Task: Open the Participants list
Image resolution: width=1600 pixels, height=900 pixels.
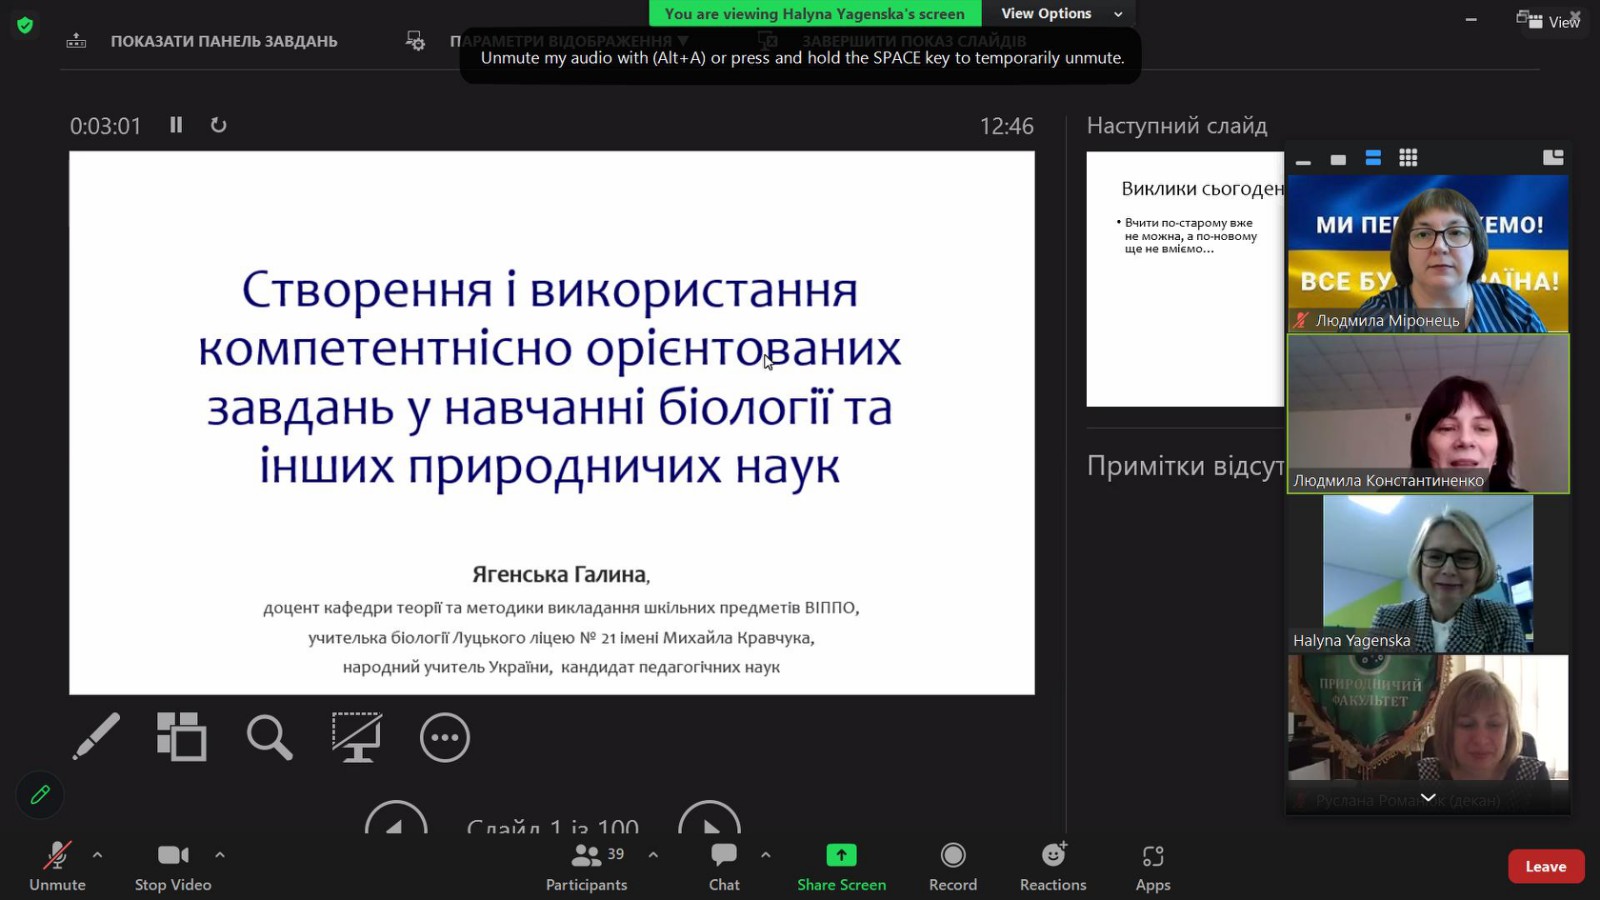Action: click(586, 866)
